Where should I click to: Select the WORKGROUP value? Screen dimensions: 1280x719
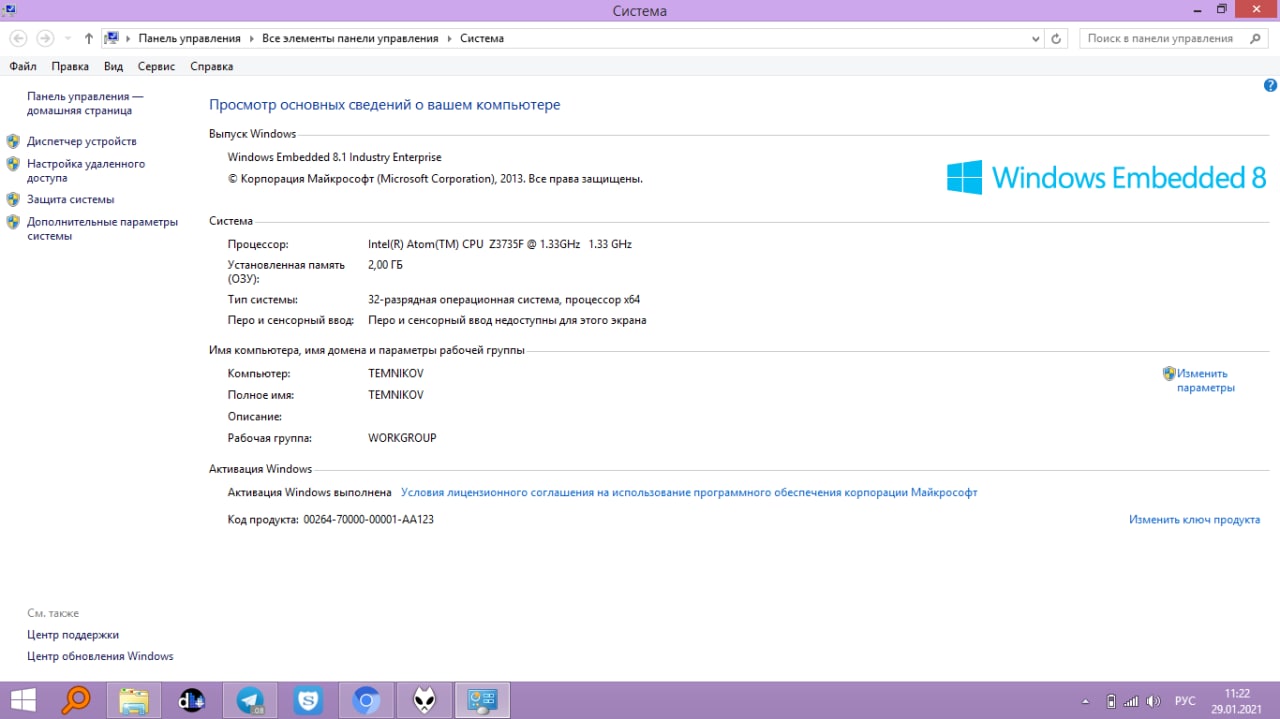[402, 437]
